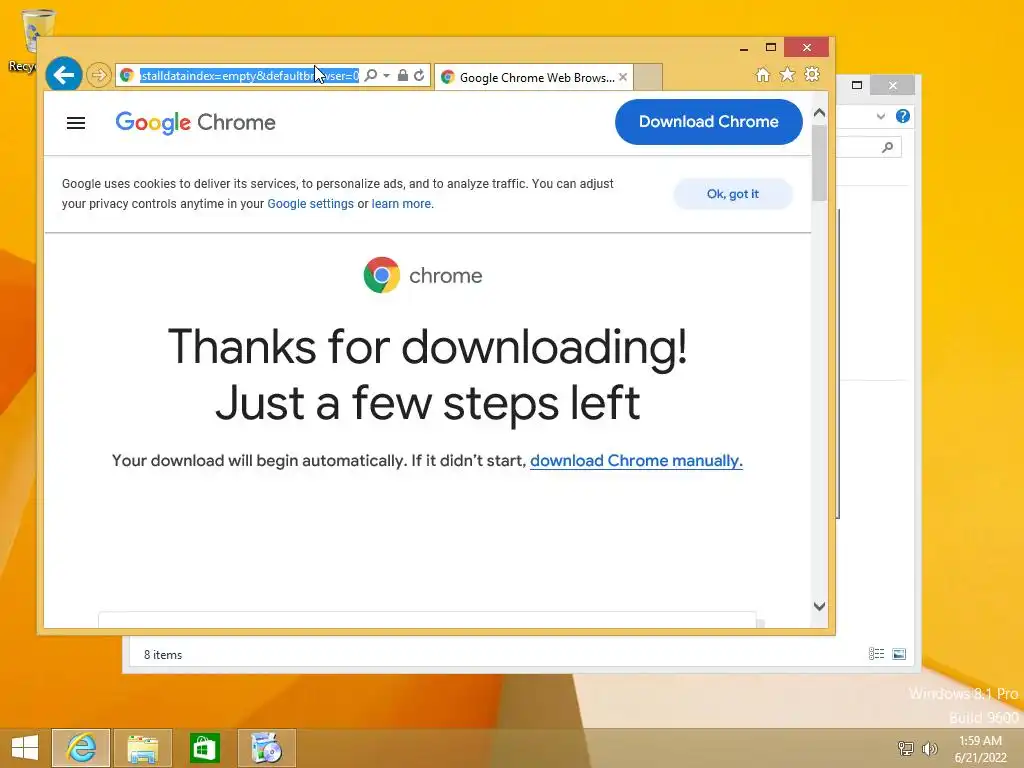Image resolution: width=1024 pixels, height=768 pixels.
Task: Open File Explorer from the taskbar
Action: (142, 748)
